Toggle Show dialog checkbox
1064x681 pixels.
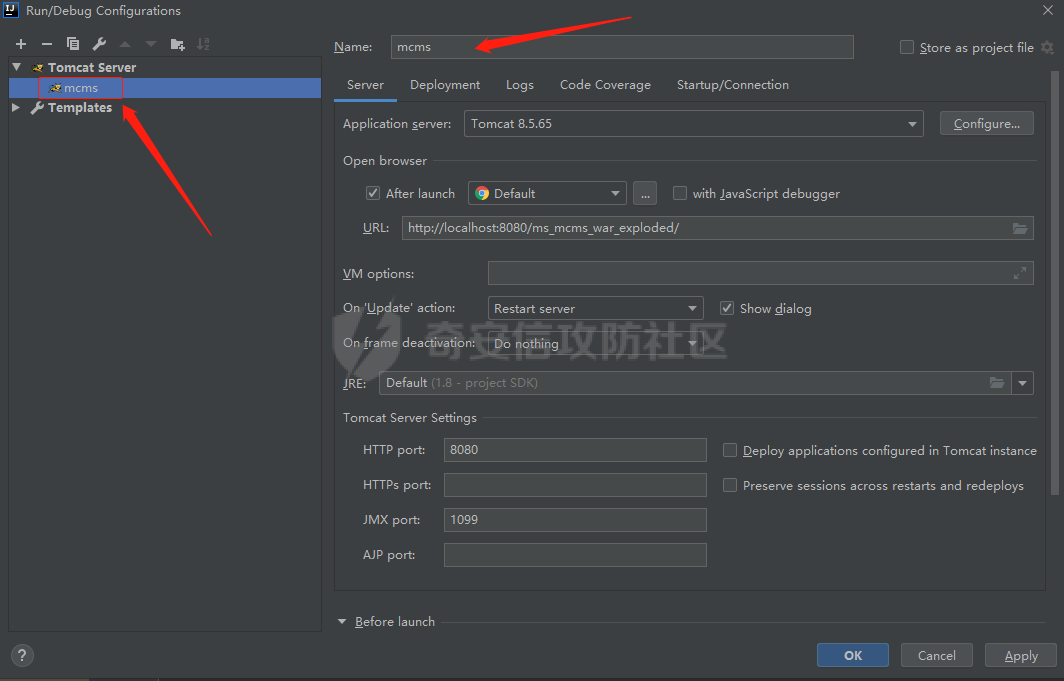(727, 308)
